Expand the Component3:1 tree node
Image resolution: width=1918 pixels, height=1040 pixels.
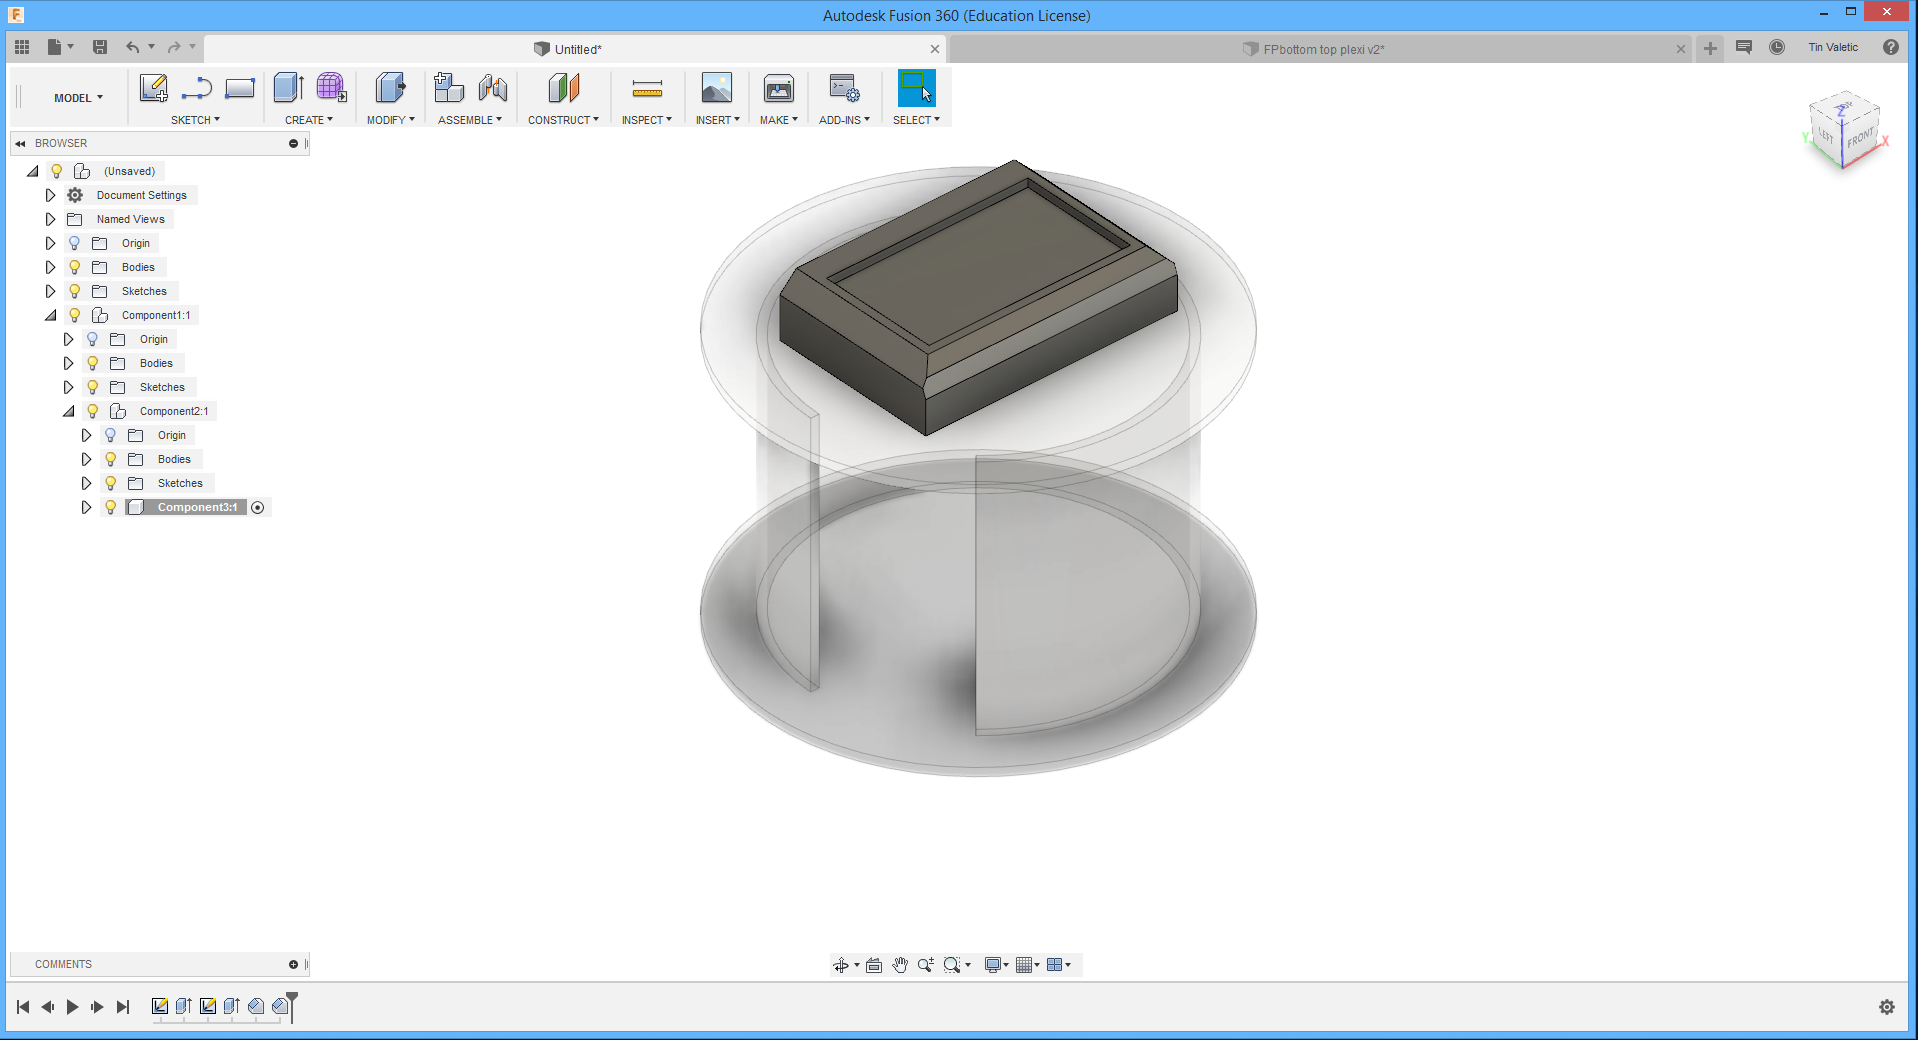pyautogui.click(x=86, y=507)
